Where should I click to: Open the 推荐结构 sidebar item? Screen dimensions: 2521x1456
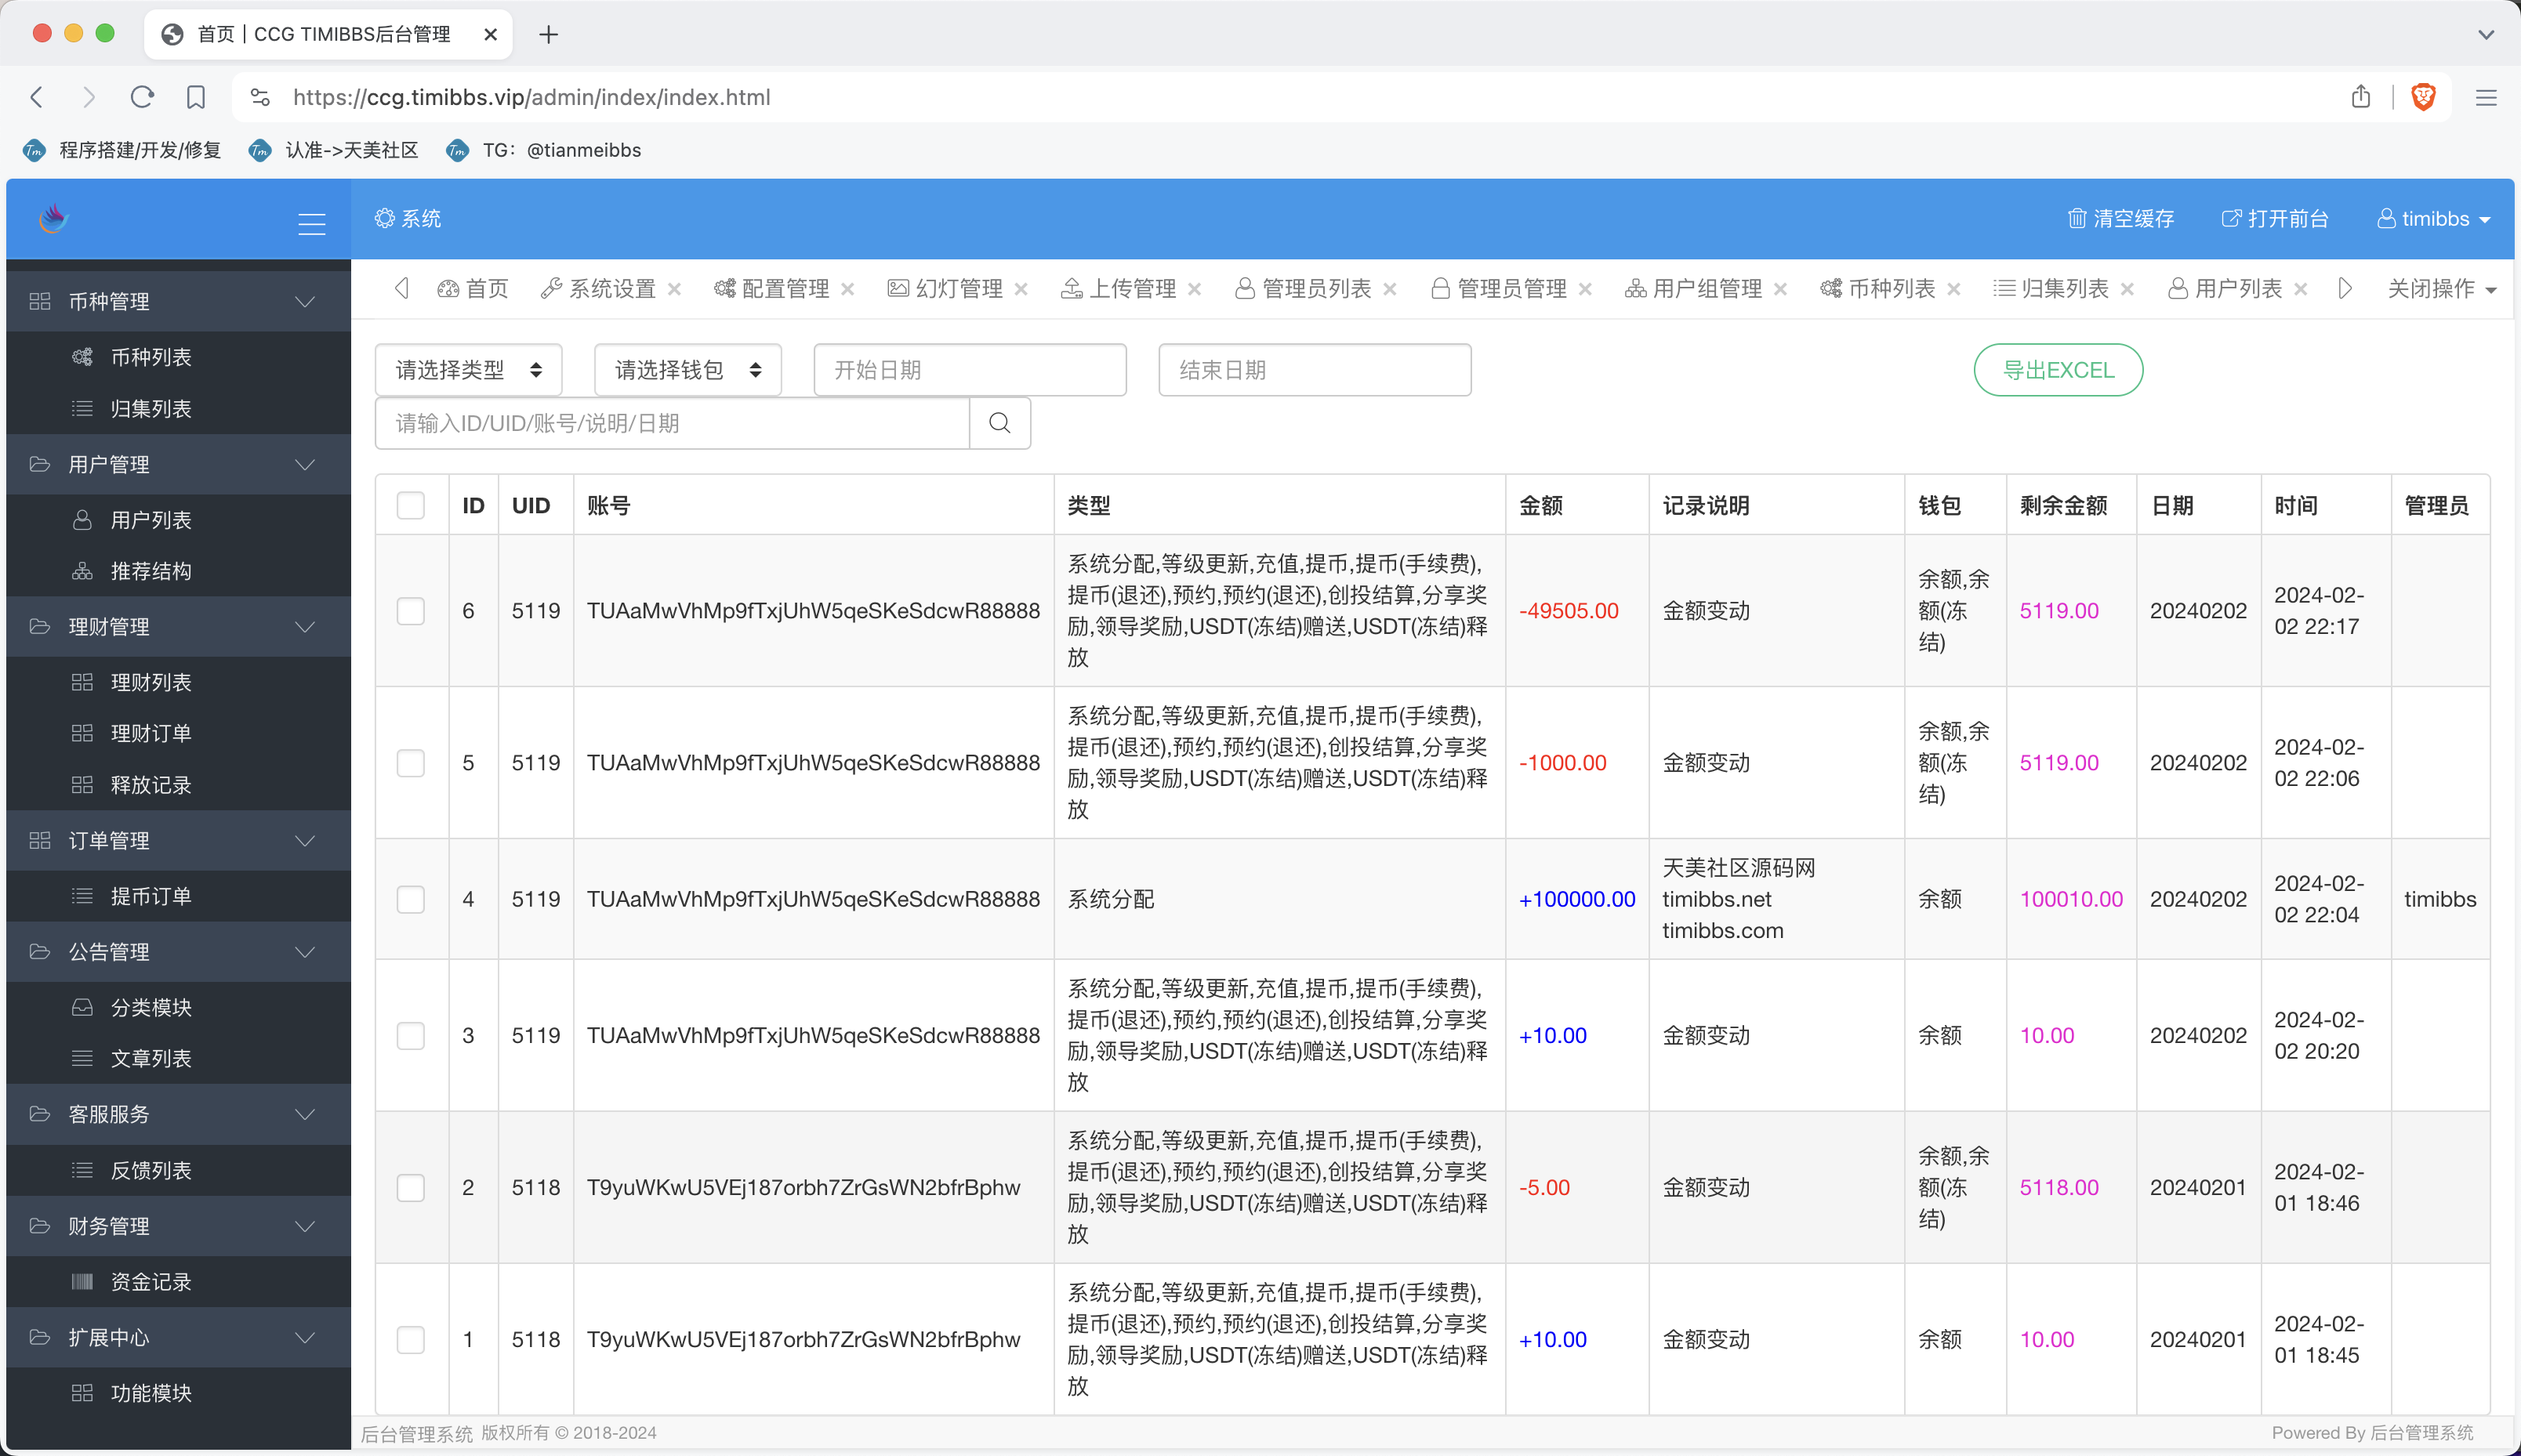178,571
